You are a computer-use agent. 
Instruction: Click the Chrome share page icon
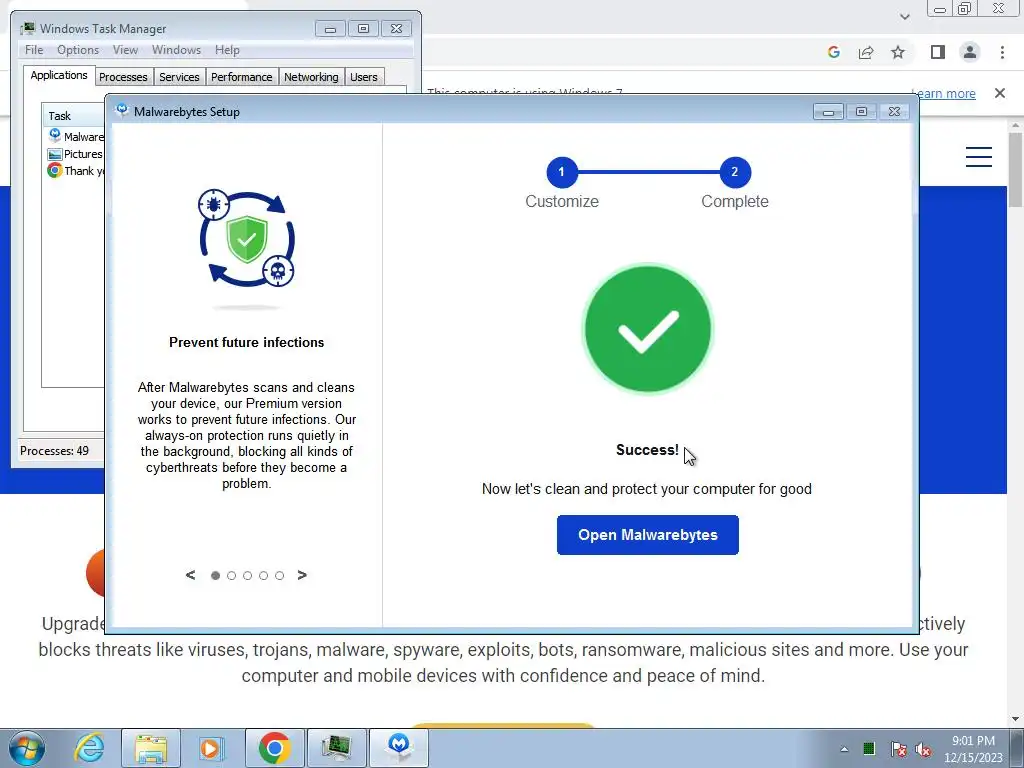pos(866,52)
